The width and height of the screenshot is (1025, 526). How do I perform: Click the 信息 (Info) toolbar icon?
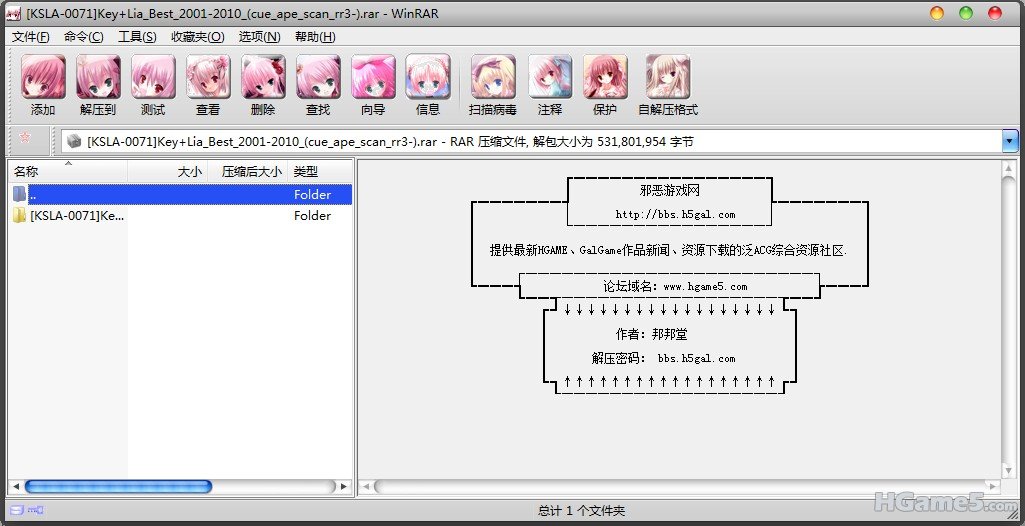(x=428, y=77)
